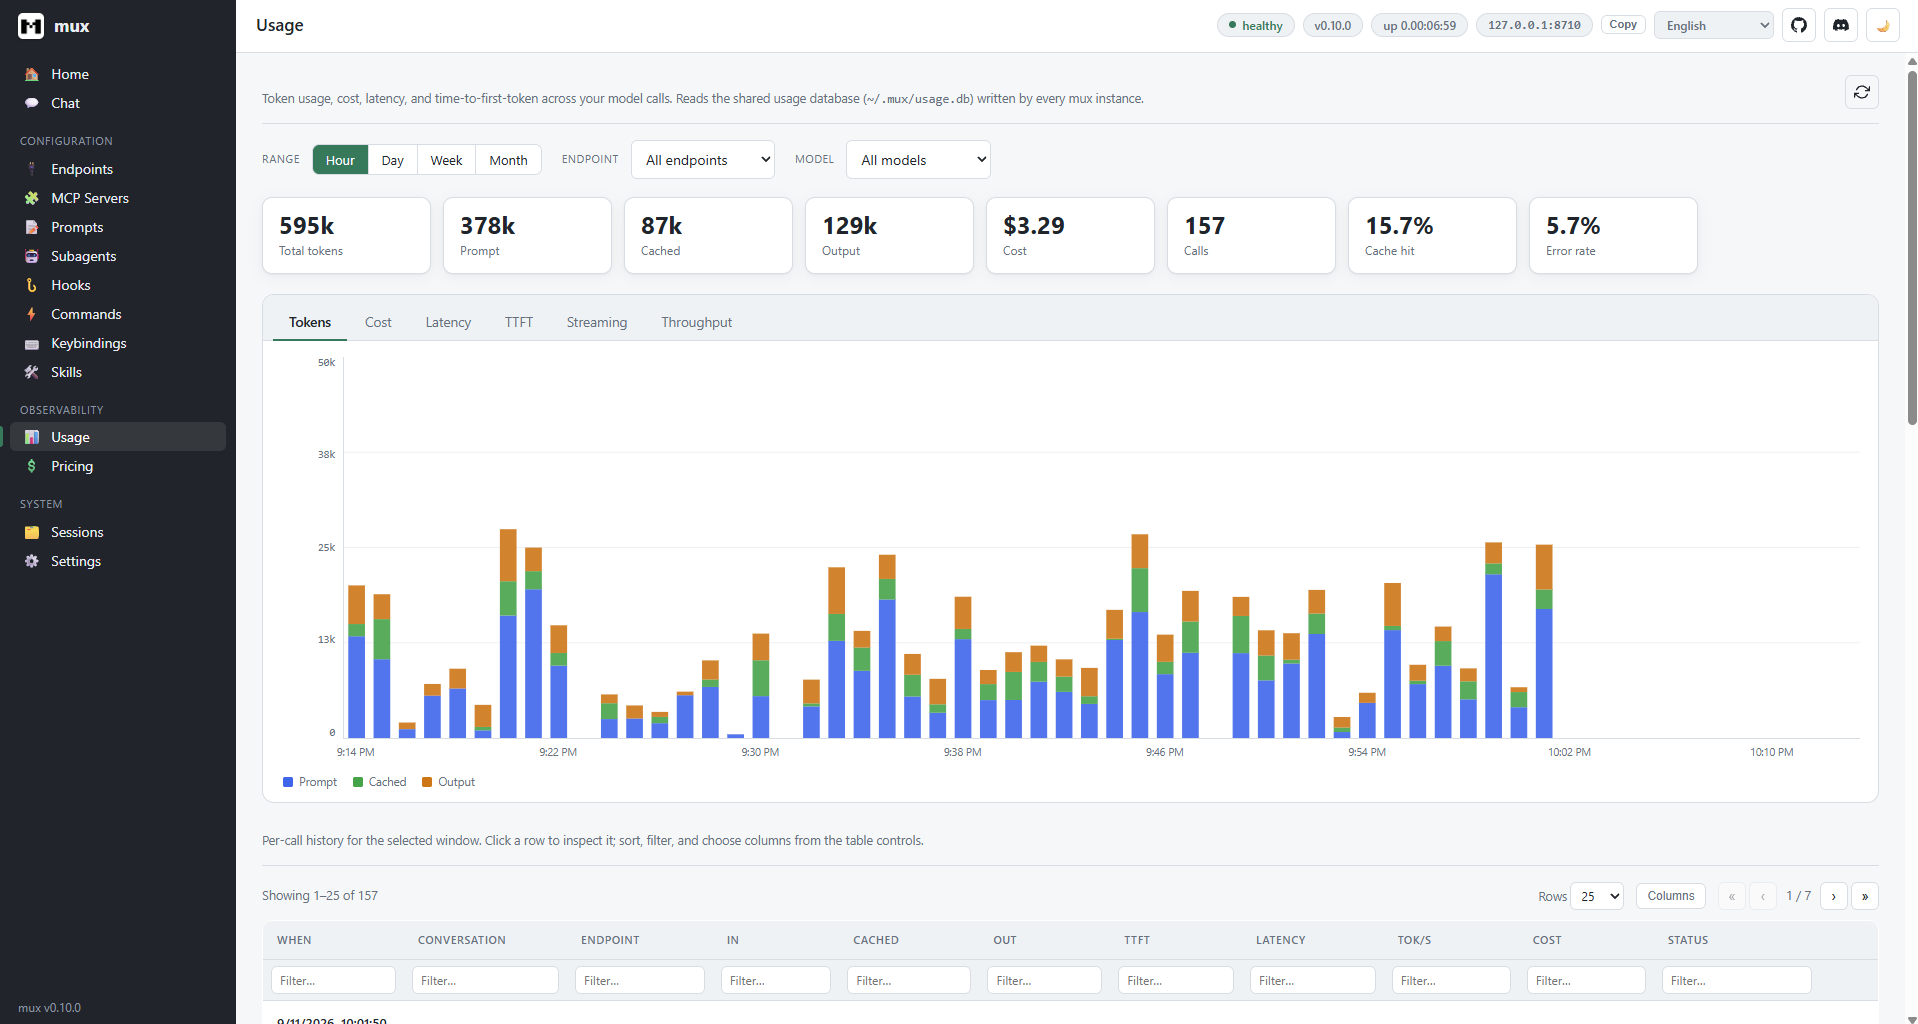This screenshot has width=1918, height=1024.
Task: Click the TTFT filter field
Action: click(x=1176, y=980)
